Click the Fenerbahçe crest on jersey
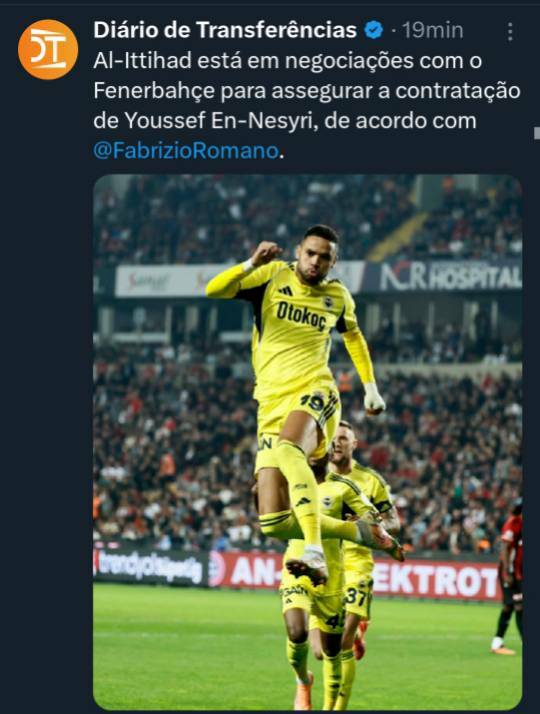Viewport: 540px width, 714px height. (329, 301)
